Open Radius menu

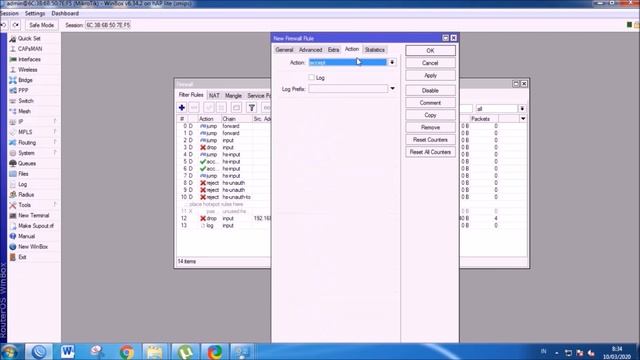(26, 195)
